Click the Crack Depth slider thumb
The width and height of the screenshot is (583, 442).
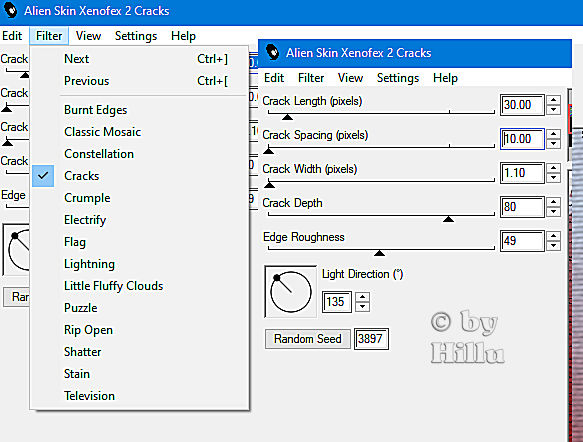tap(448, 219)
